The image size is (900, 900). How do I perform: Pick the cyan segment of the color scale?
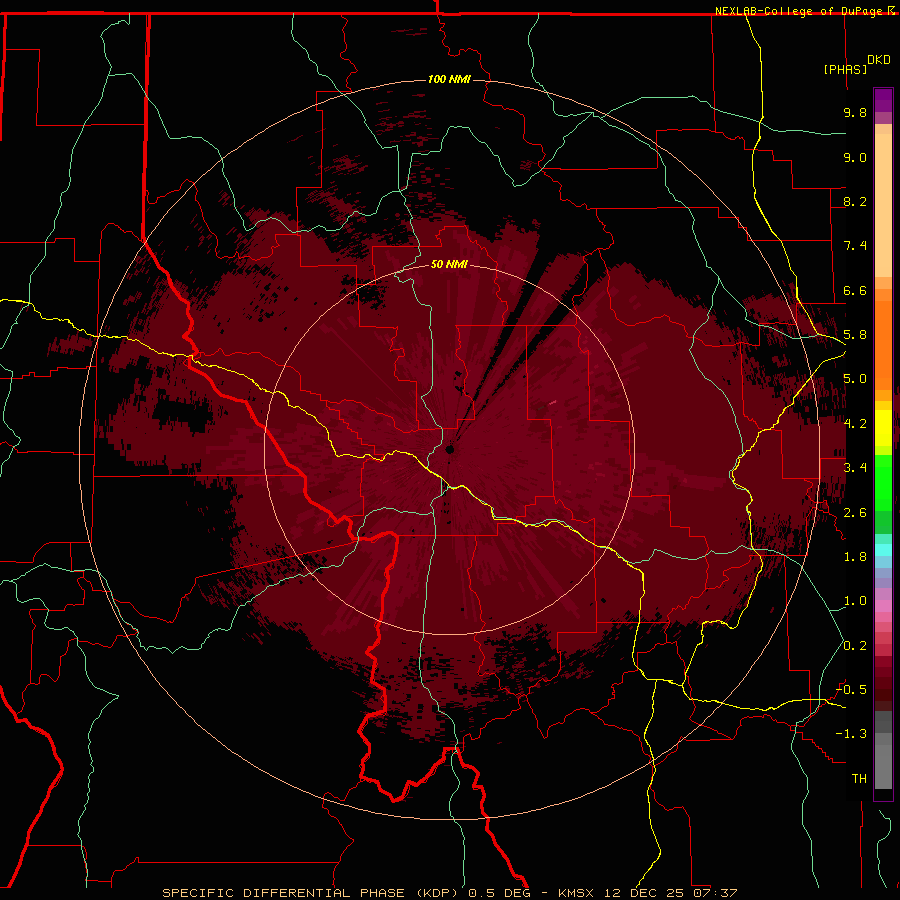[x=883, y=550]
